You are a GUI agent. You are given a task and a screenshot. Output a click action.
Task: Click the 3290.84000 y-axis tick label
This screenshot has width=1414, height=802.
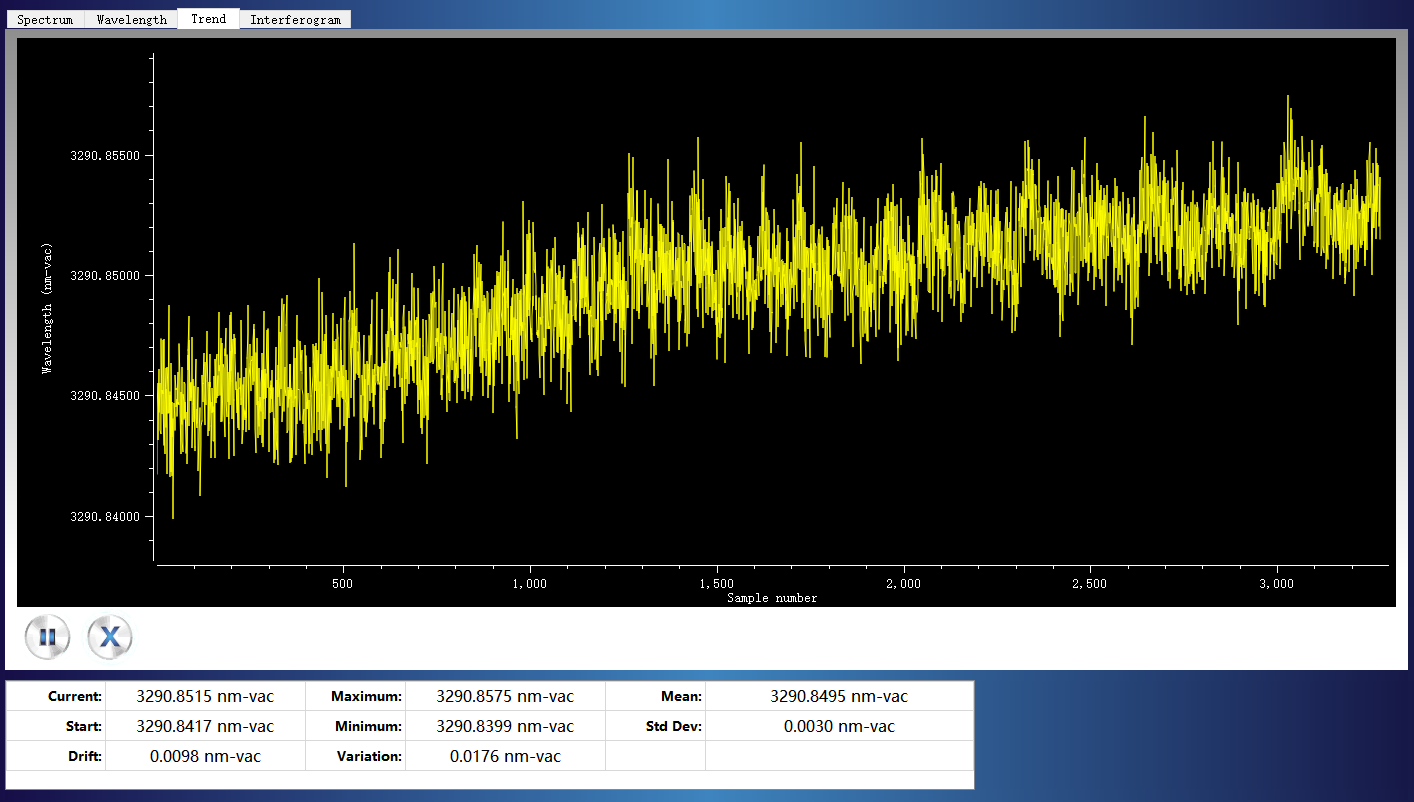pyautogui.click(x=104, y=517)
